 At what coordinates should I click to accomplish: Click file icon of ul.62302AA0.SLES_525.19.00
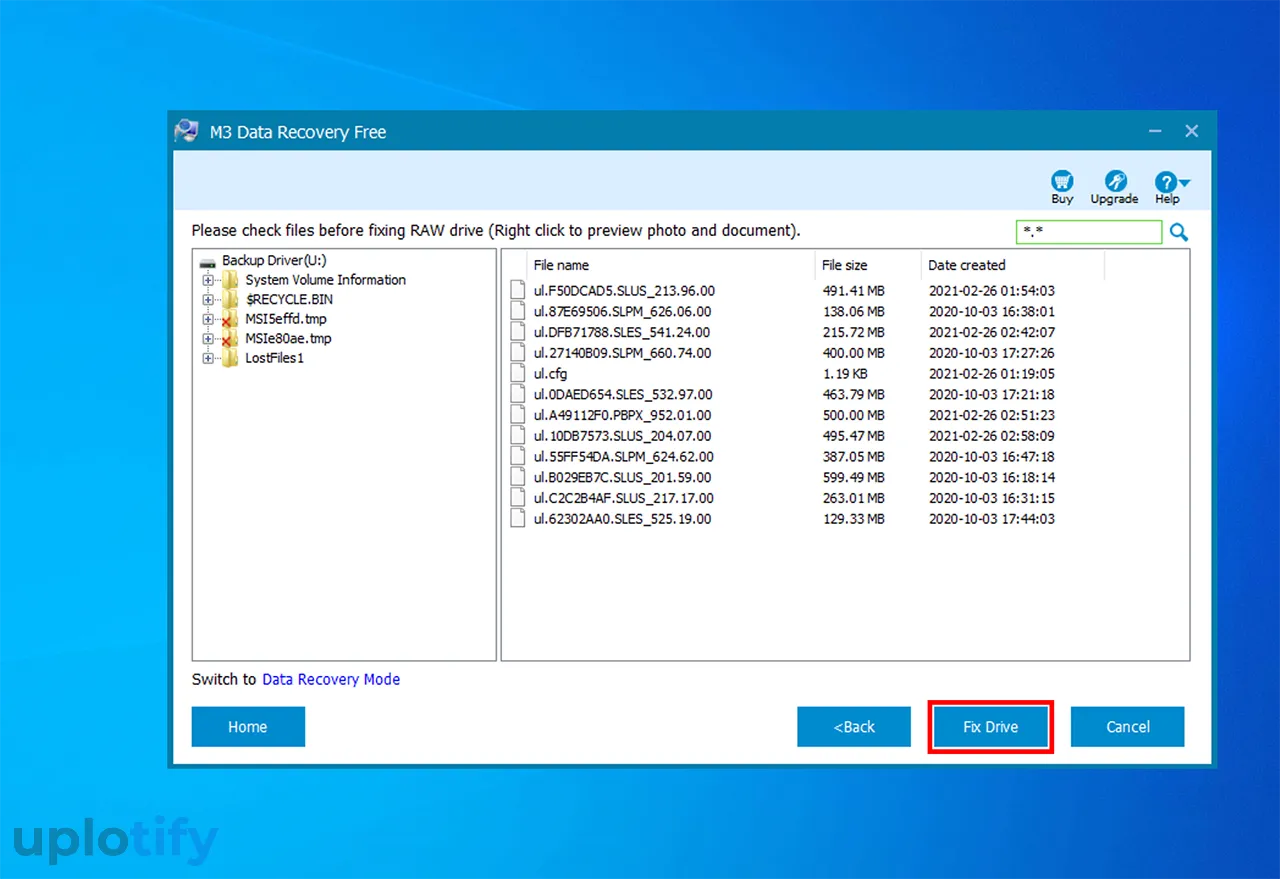point(517,518)
